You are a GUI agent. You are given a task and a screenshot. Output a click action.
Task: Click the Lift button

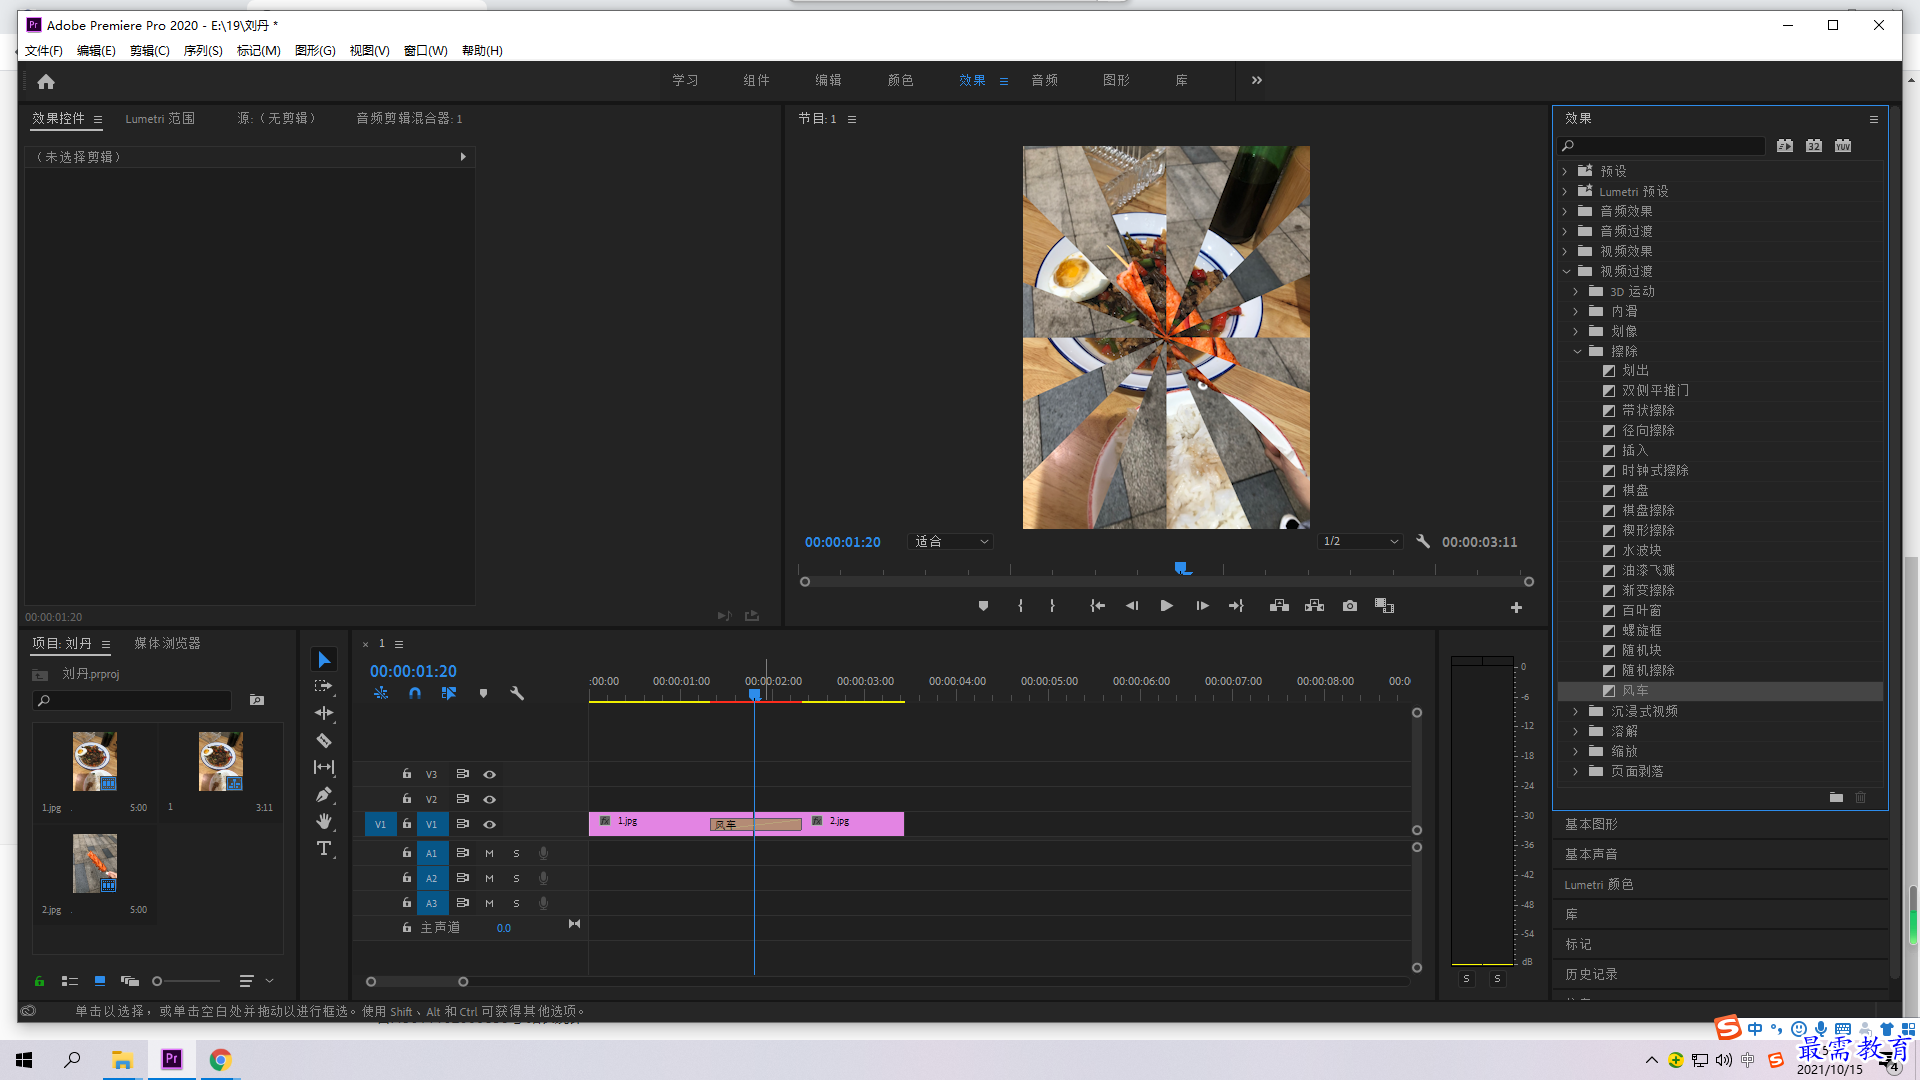1279,606
